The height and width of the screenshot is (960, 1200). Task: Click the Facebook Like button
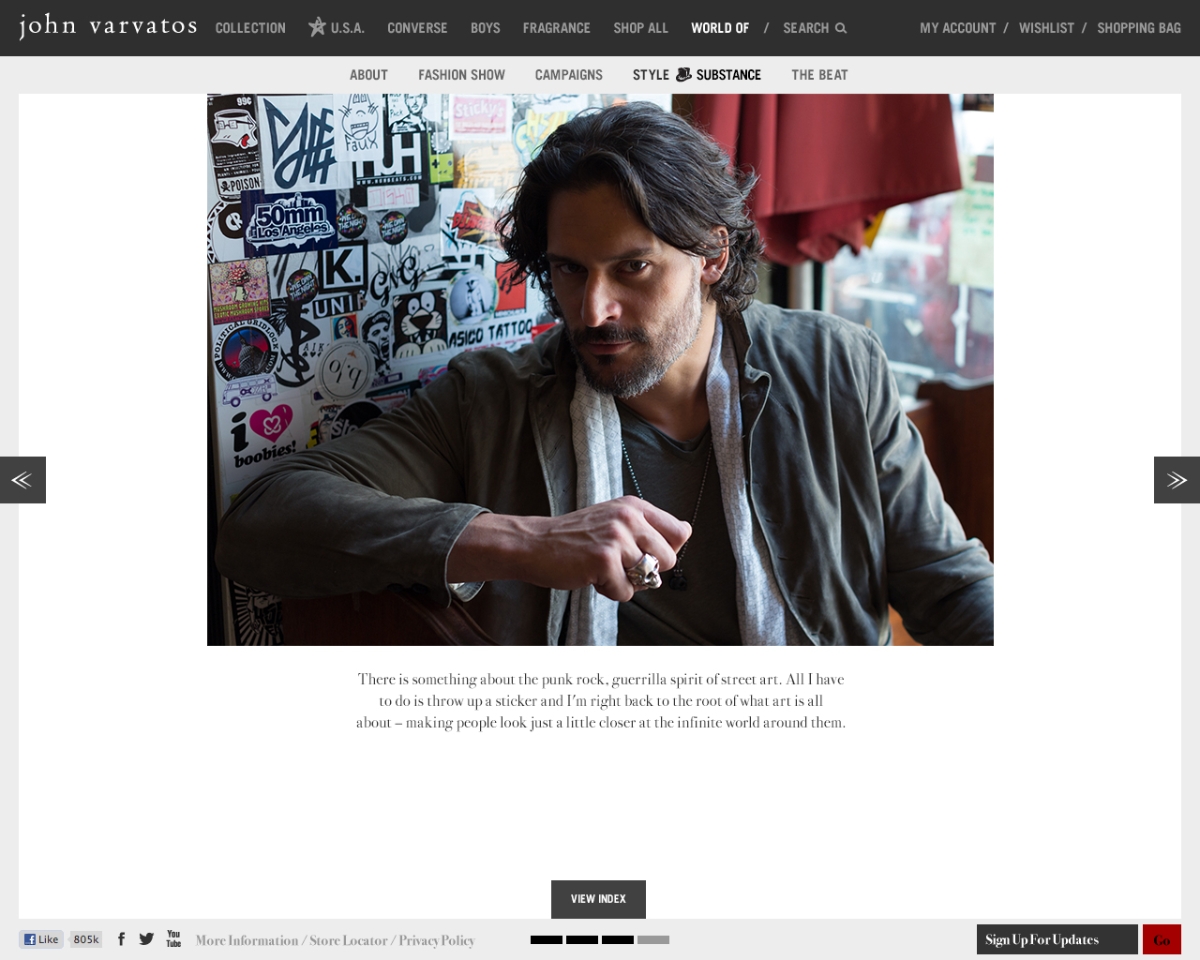click(x=41, y=939)
